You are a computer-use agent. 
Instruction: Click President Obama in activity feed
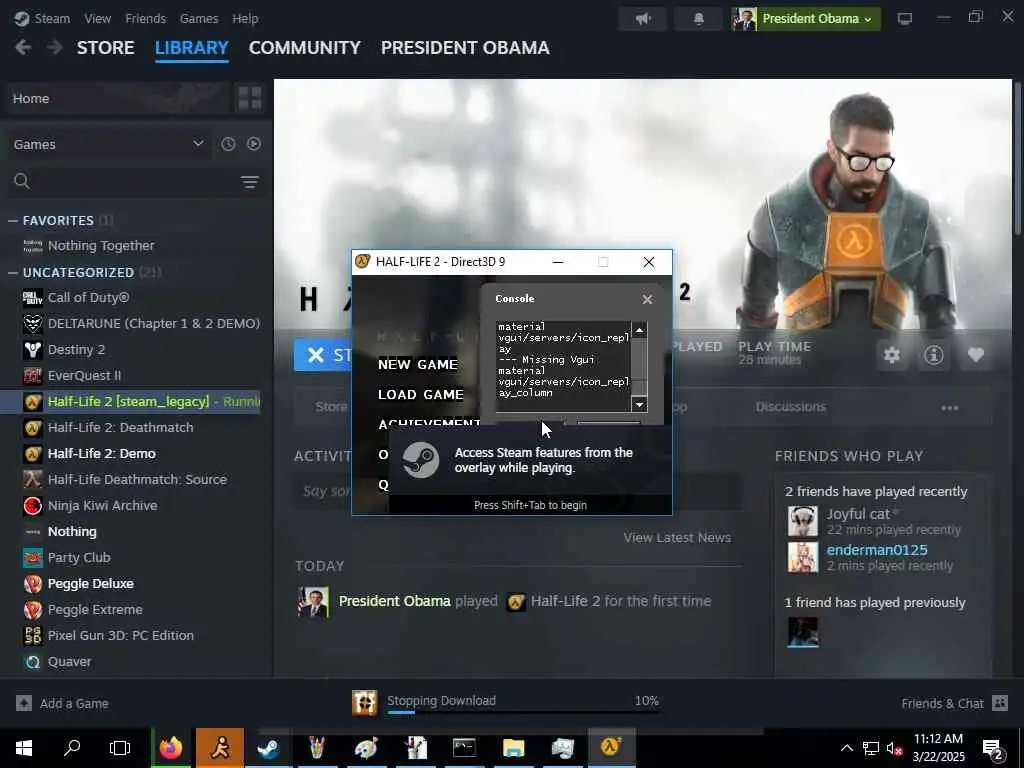point(394,601)
